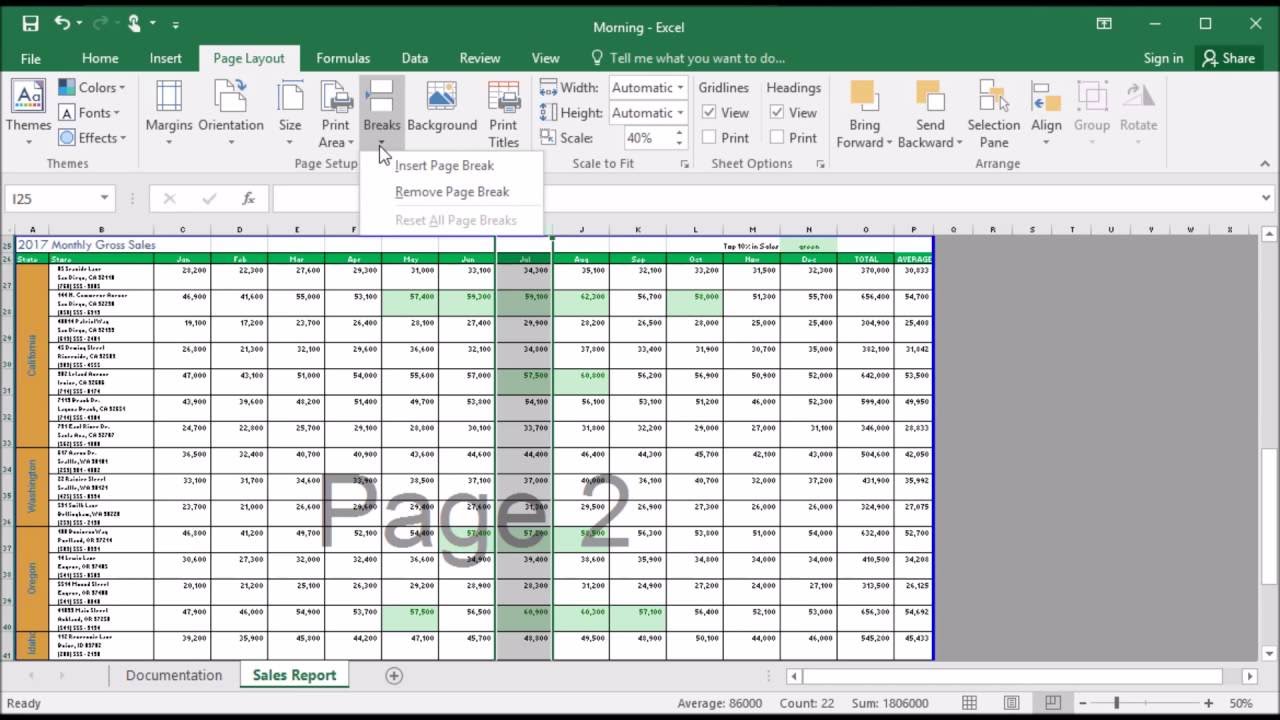The image size is (1280, 720).
Task: Open the Documentation sheet tab
Action: point(174,676)
